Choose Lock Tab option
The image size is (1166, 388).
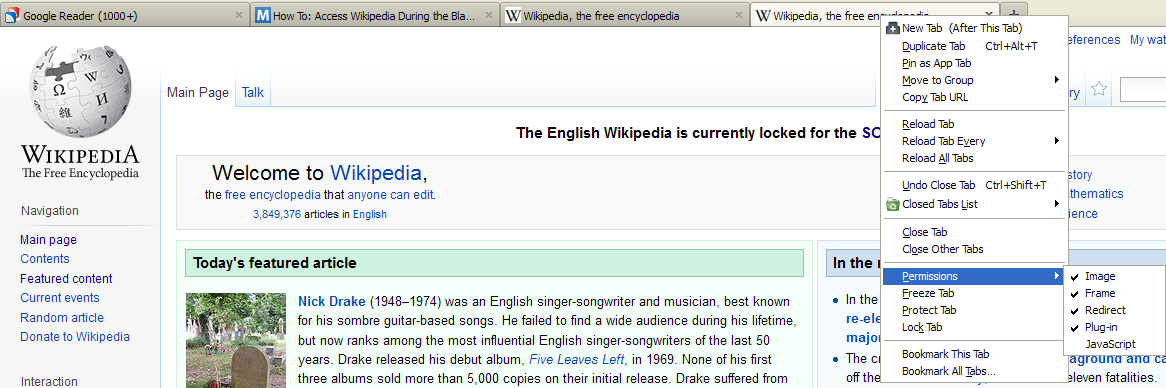point(974,327)
